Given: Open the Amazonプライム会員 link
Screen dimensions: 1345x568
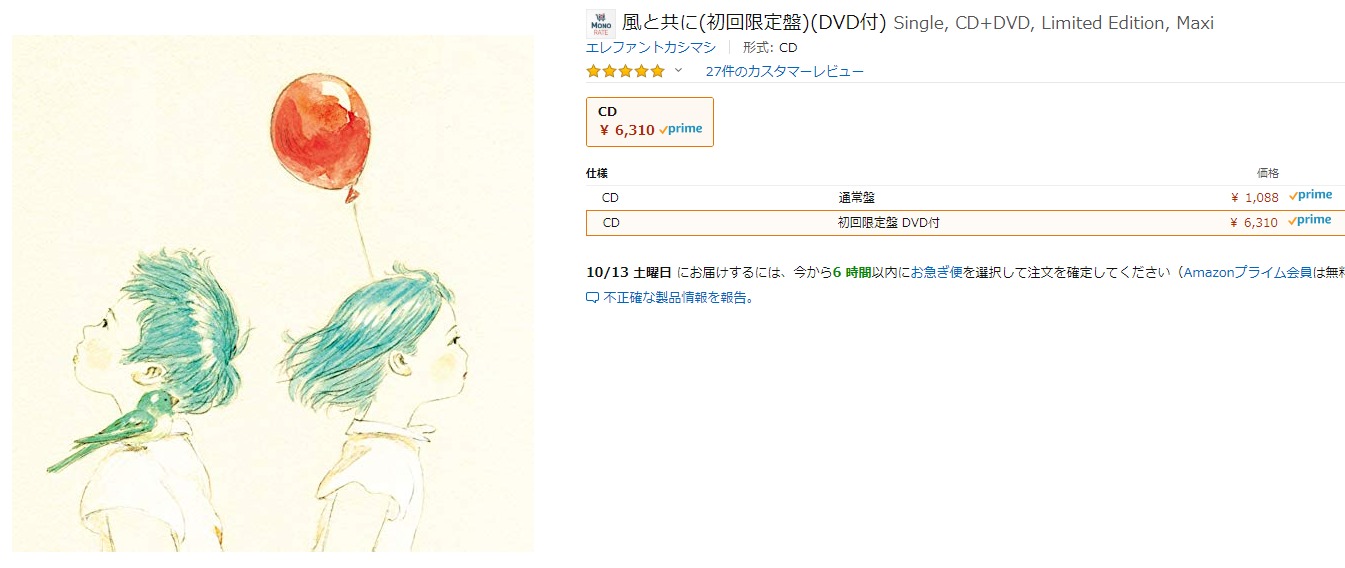Looking at the screenshot, I should (x=1247, y=272).
